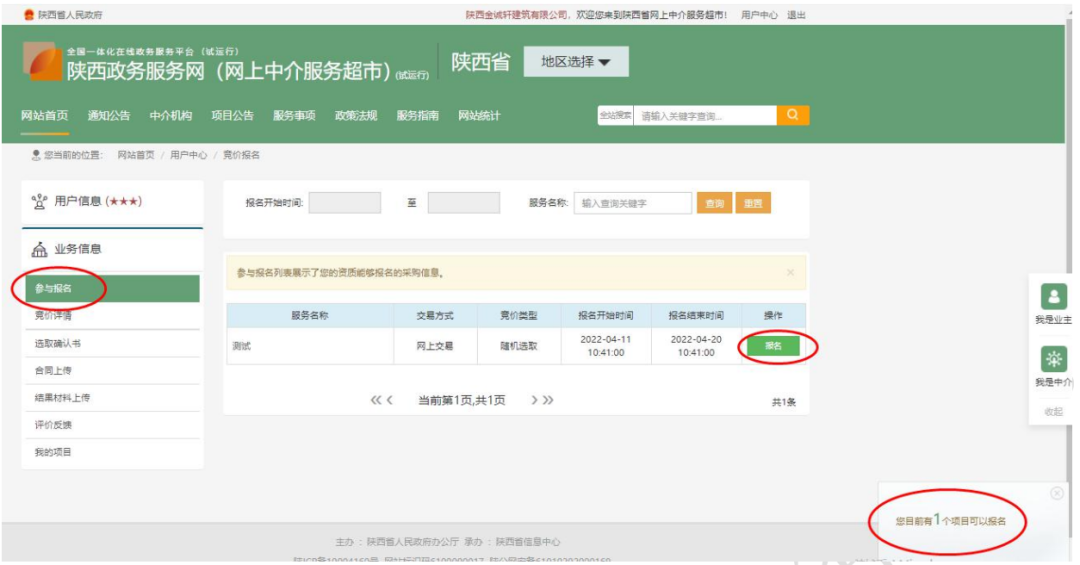Open 用户中心 link in the top bar
The height and width of the screenshot is (565, 1080).
(x=759, y=14)
